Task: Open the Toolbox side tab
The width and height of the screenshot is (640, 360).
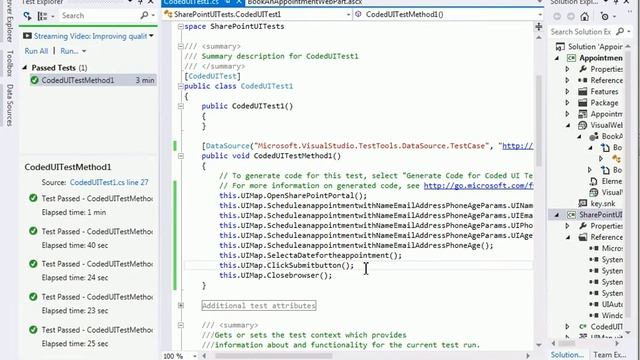Action: pos(9,63)
